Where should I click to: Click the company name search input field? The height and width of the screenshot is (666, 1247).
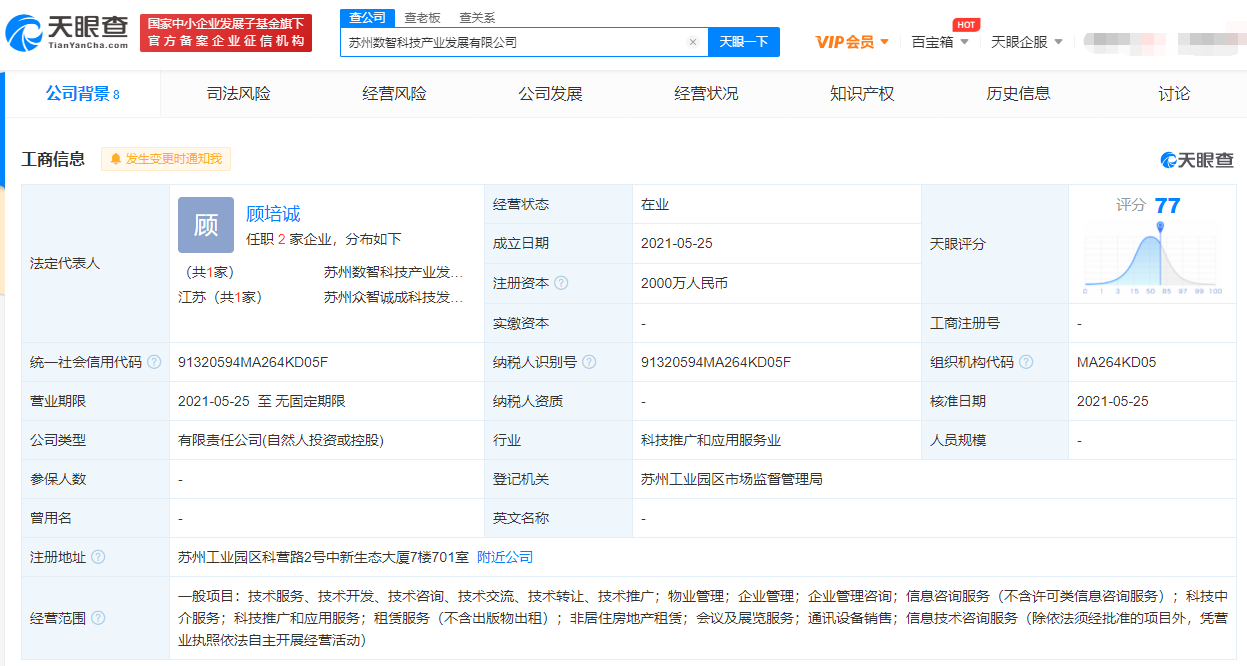click(510, 42)
